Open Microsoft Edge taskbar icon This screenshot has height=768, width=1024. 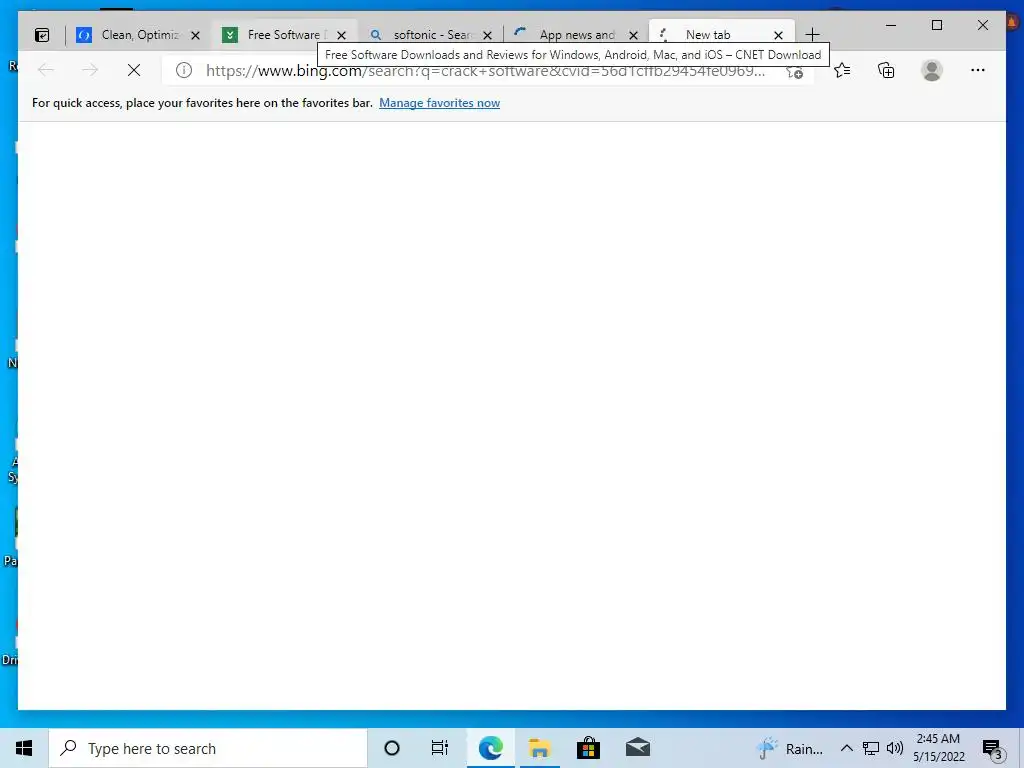coord(490,748)
